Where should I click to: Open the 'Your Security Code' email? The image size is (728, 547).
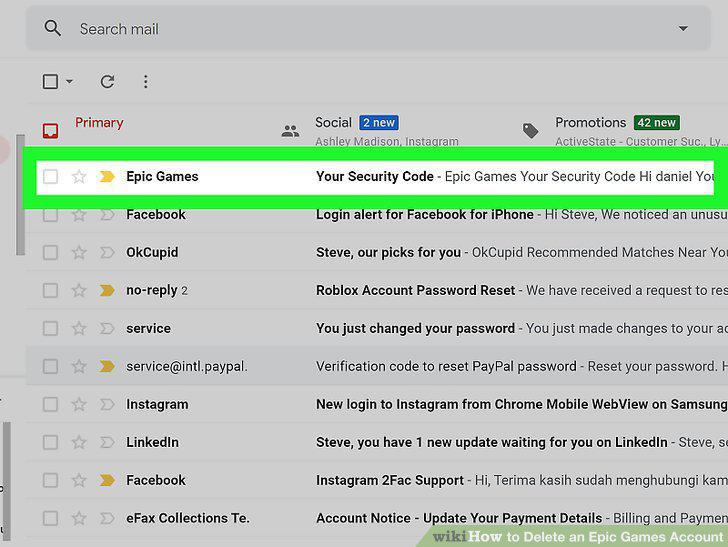375,176
